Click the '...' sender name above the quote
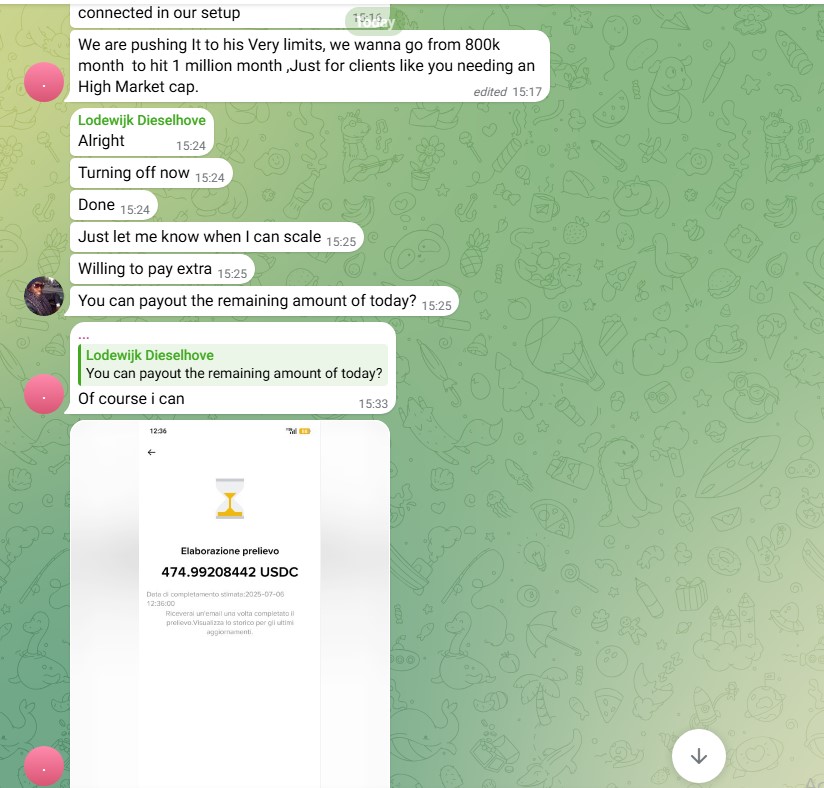Image resolution: width=824 pixels, height=788 pixels. 84,335
